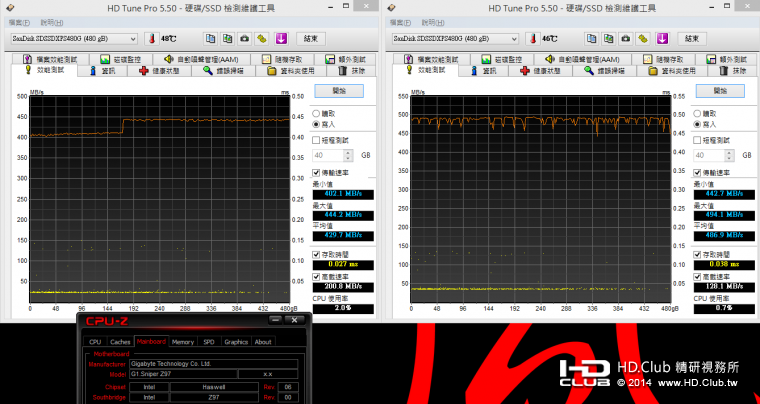
Task: Click Exit button in left HD Tune toolbar
Action: click(311, 39)
